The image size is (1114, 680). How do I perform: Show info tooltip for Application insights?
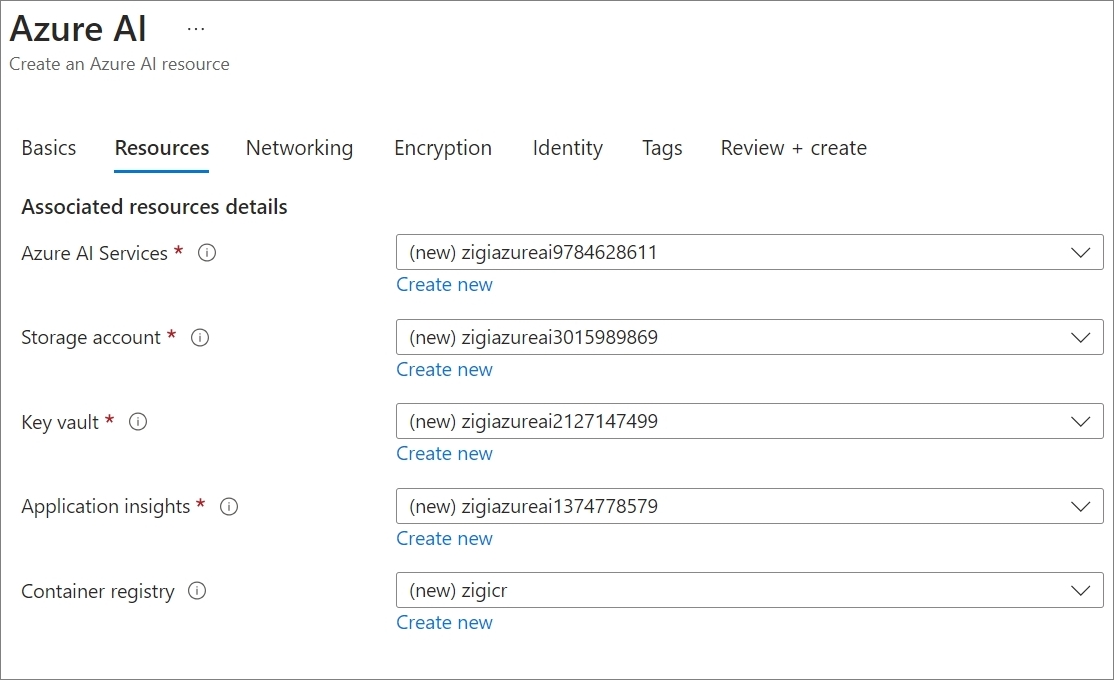pos(229,507)
